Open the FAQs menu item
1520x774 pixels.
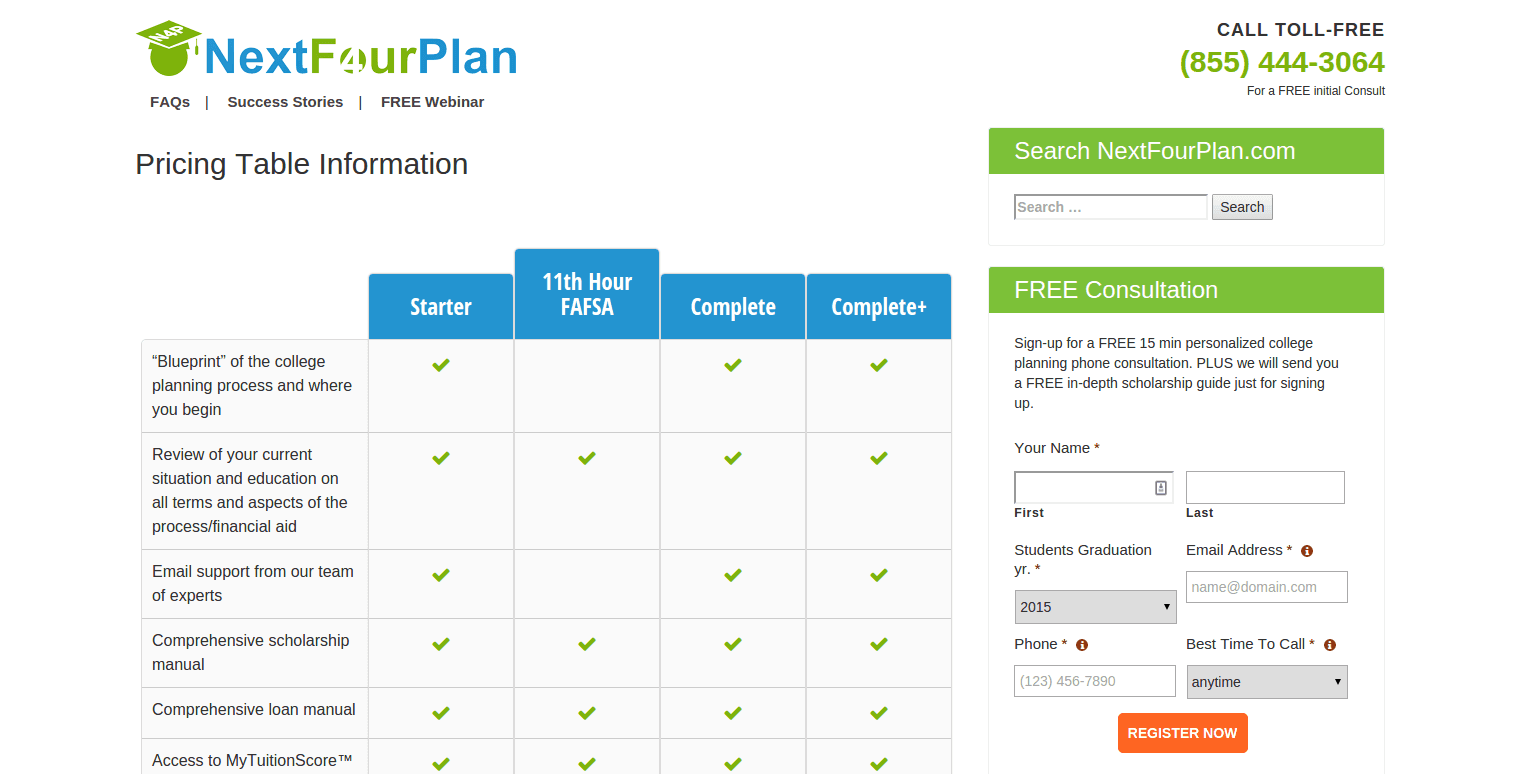[x=170, y=101]
